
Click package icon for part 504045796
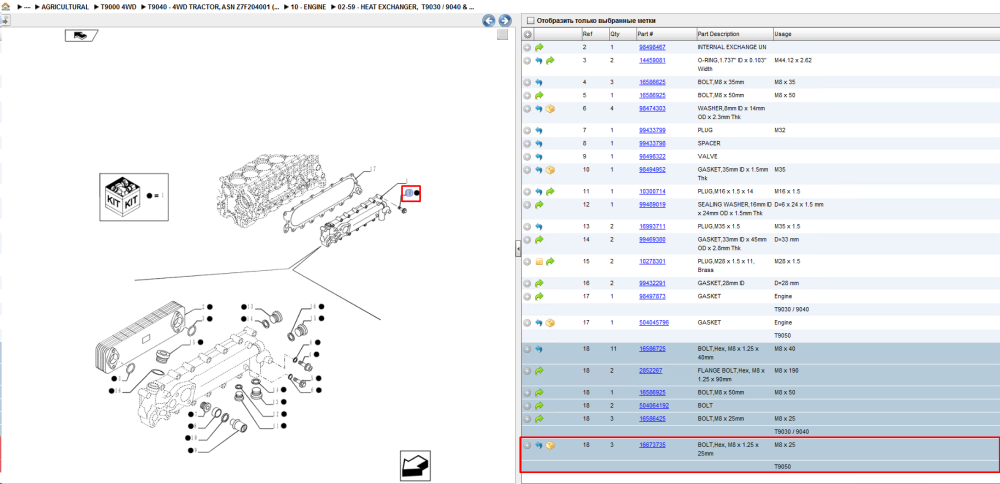click(550, 323)
